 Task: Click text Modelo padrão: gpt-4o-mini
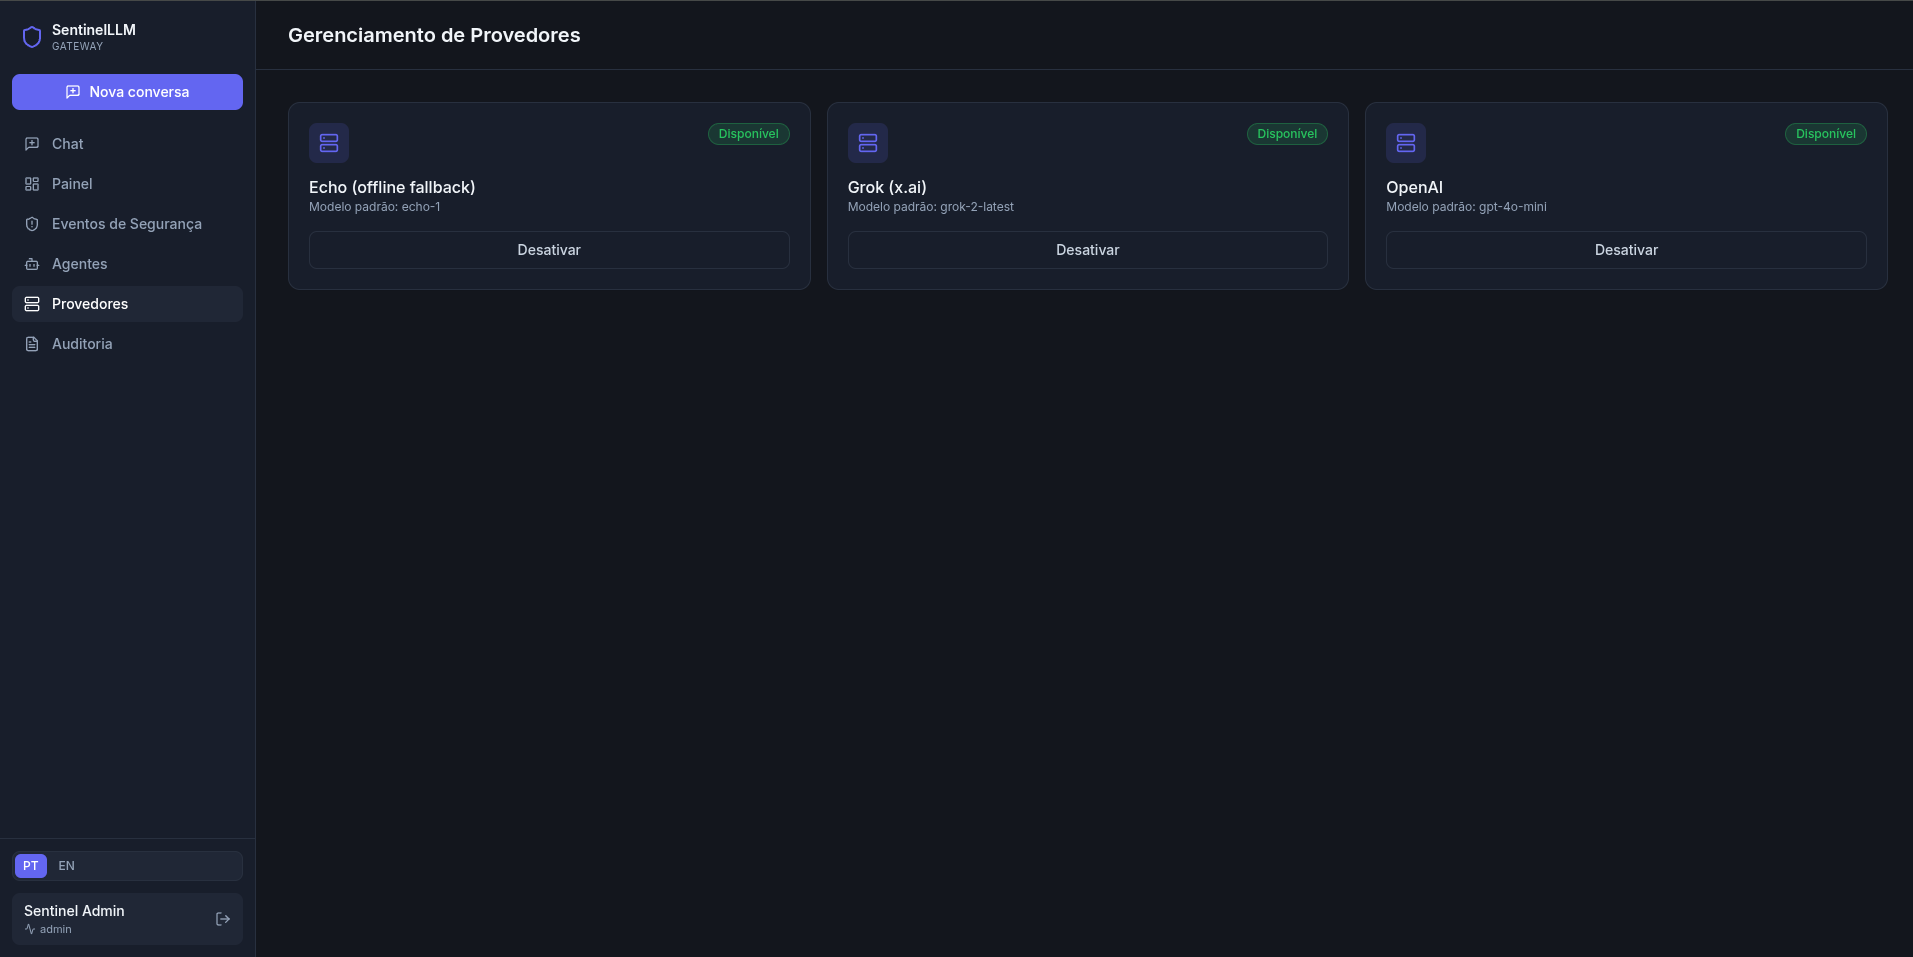[1466, 207]
